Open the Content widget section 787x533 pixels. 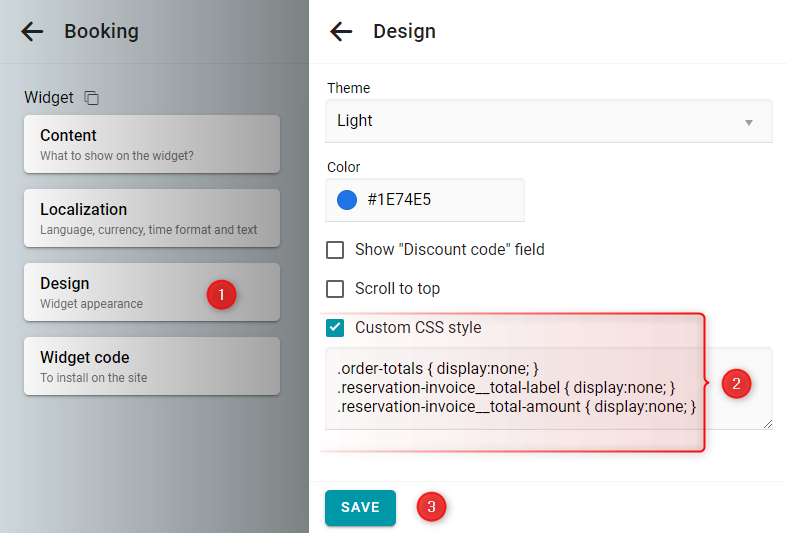[152, 144]
